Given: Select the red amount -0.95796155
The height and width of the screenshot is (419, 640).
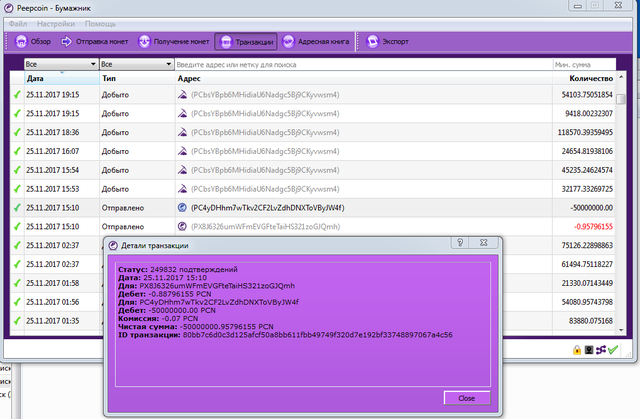Looking at the screenshot, I should click(x=593, y=226).
